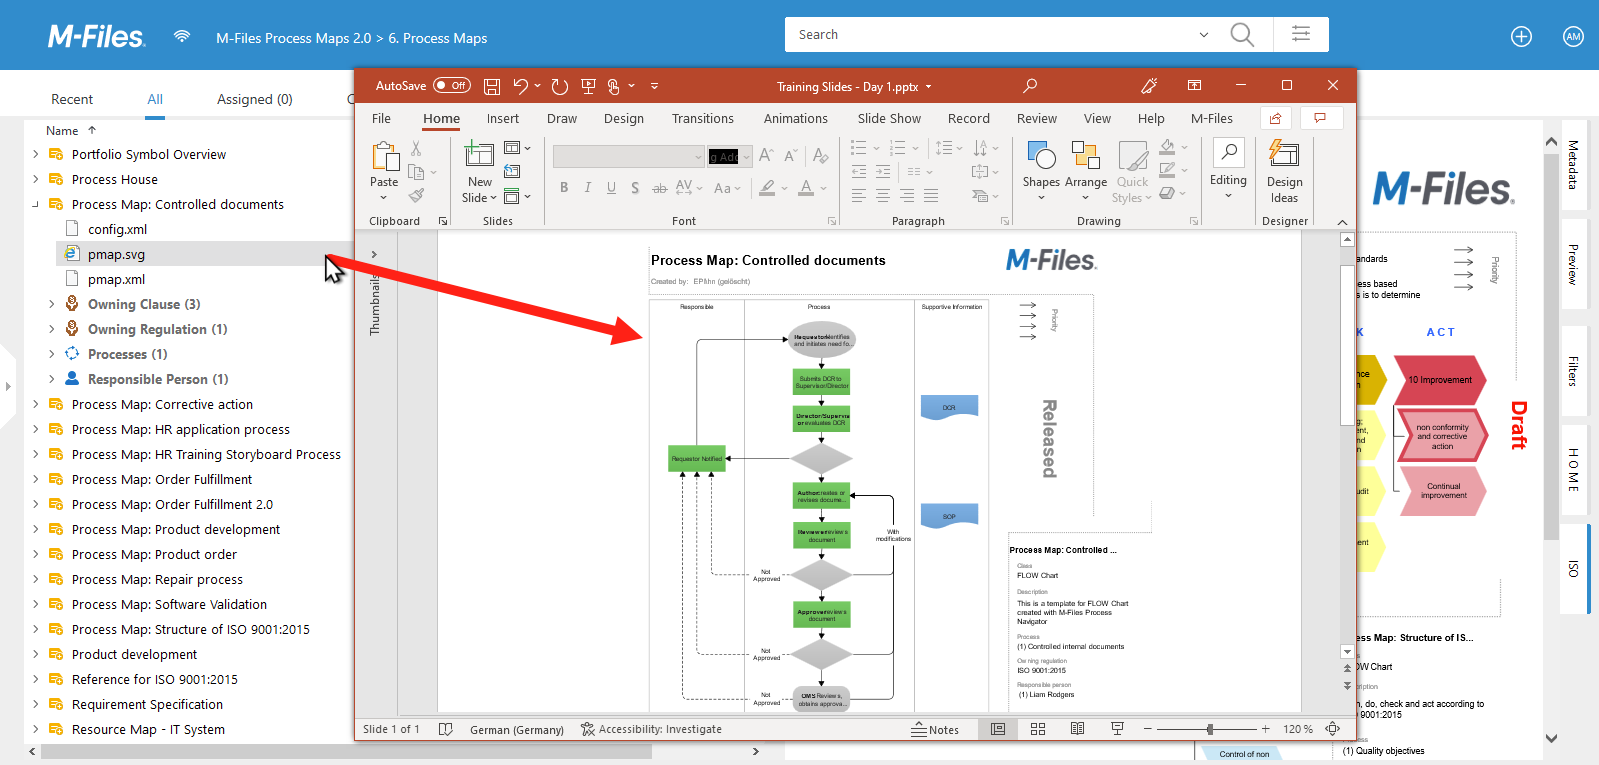1599x765 pixels.
Task: Click M-Files create new plus icon
Action: [x=1521, y=37]
